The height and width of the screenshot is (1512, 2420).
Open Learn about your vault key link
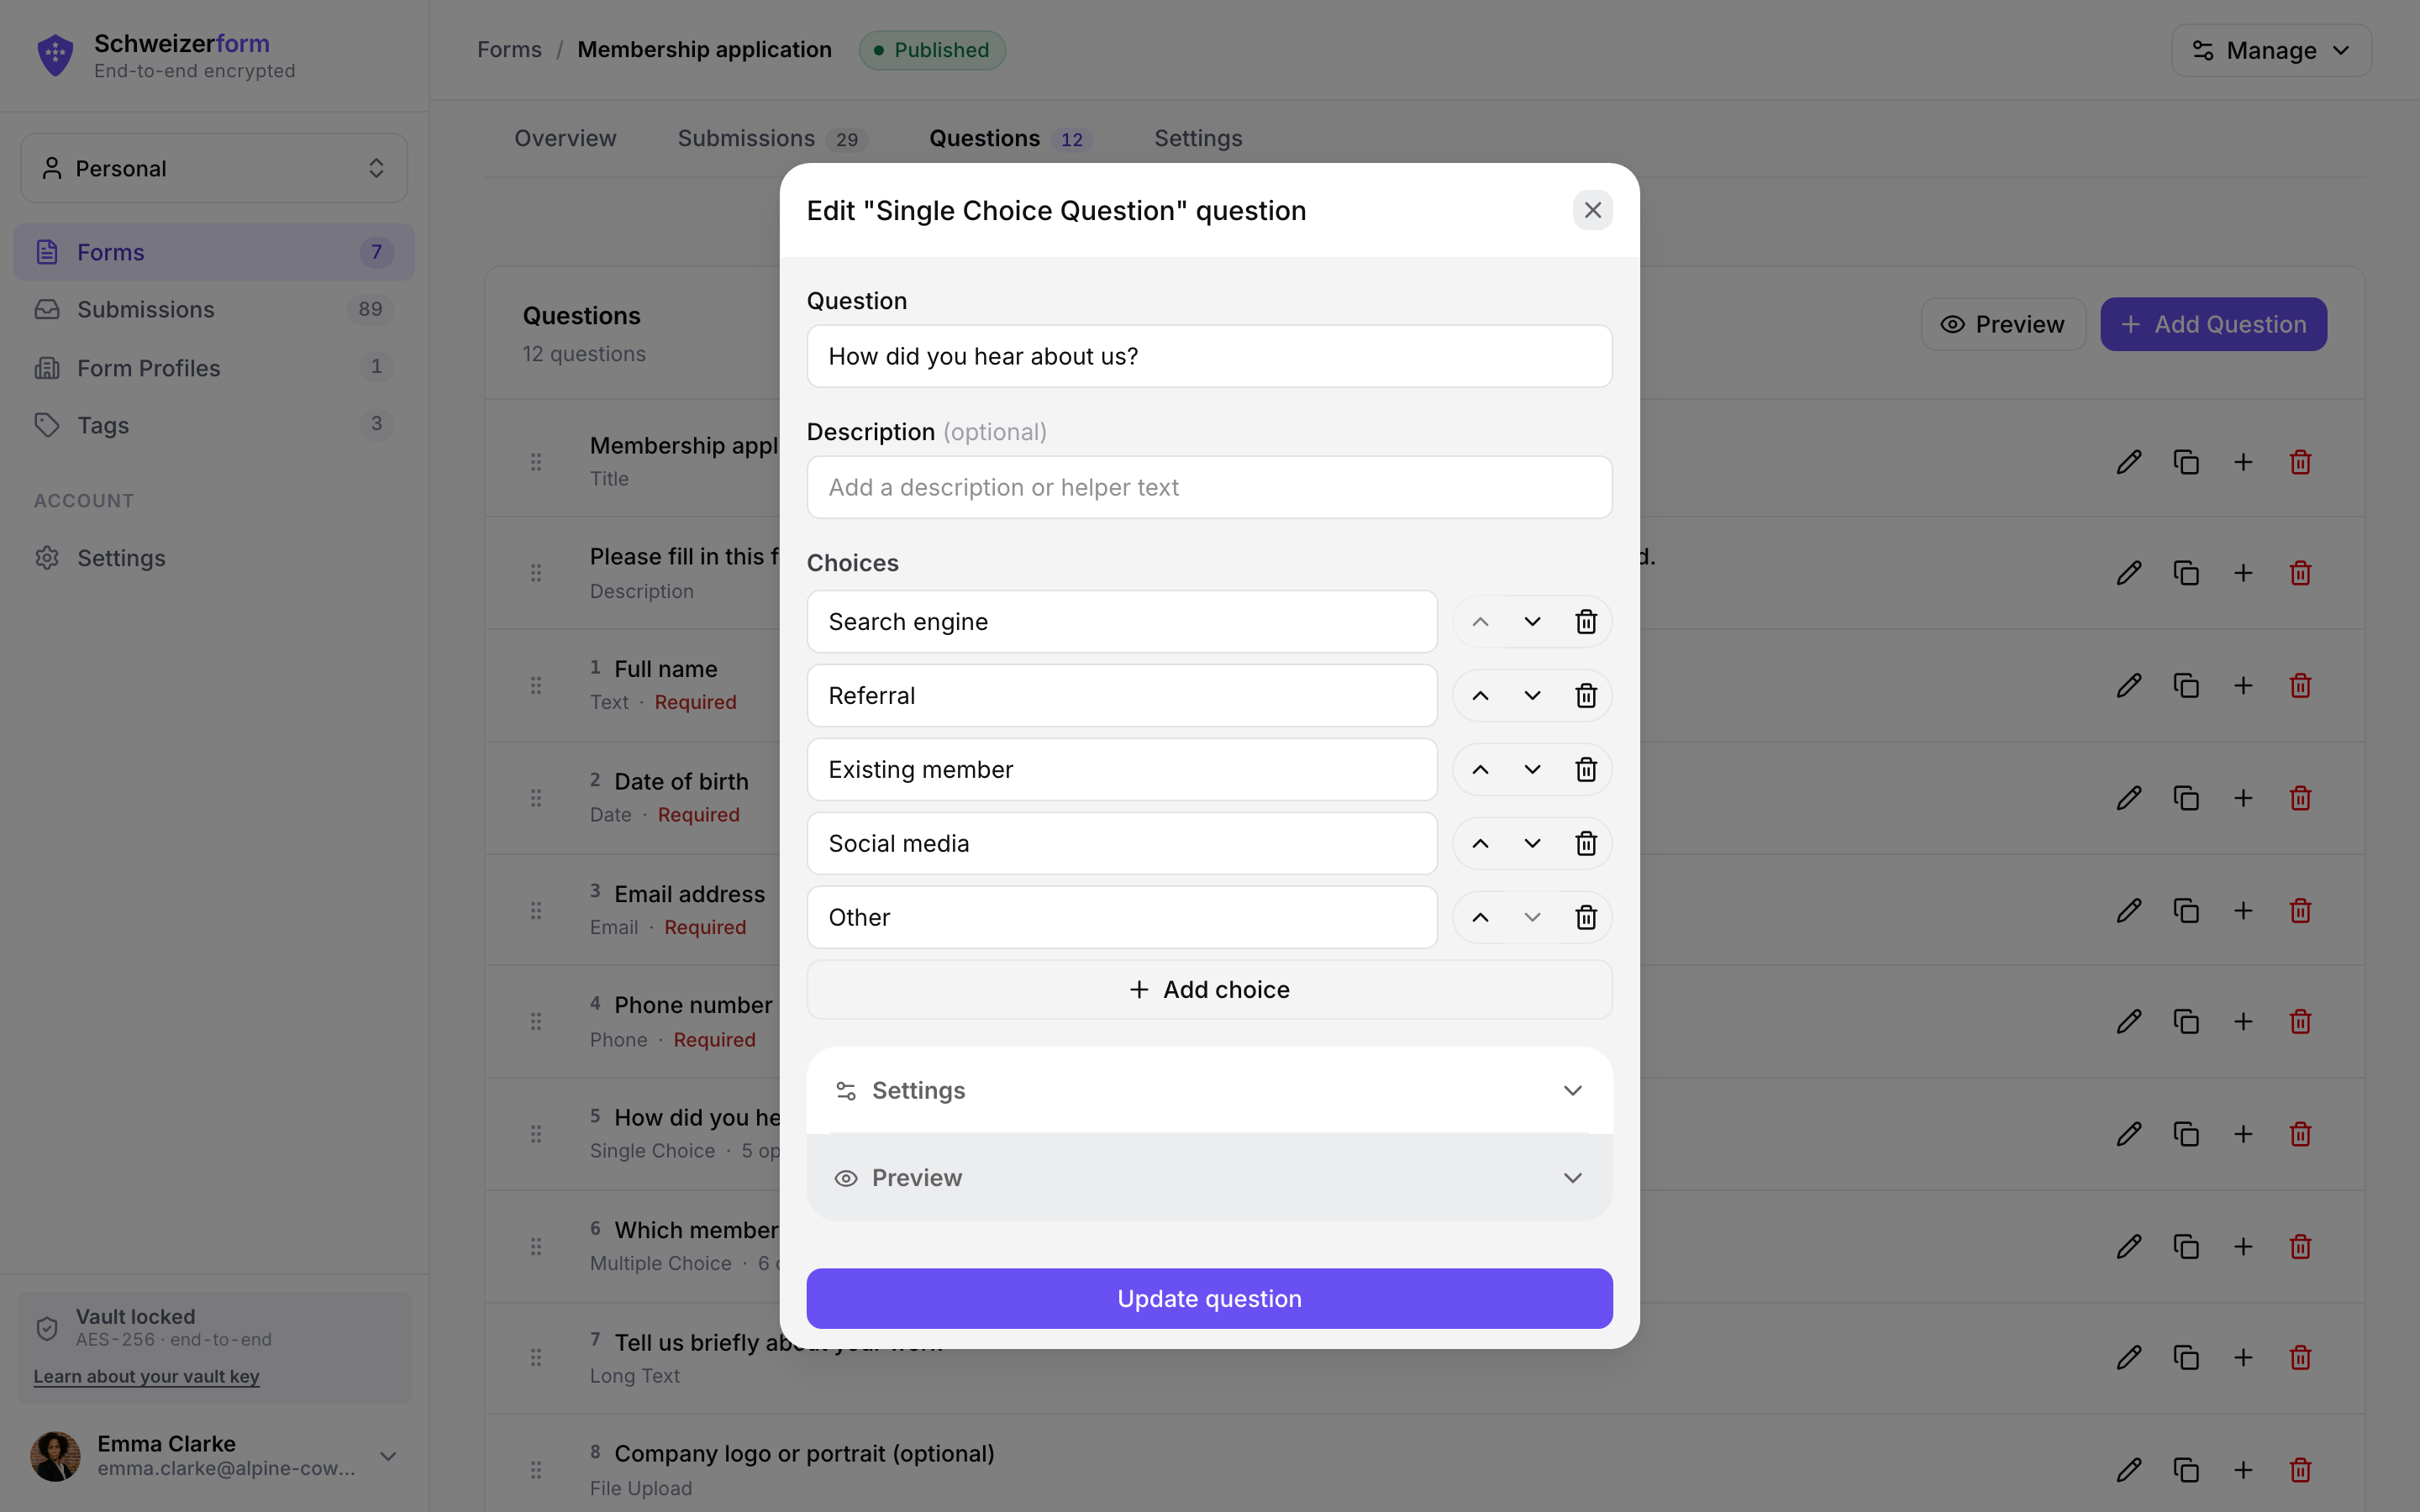click(146, 1377)
